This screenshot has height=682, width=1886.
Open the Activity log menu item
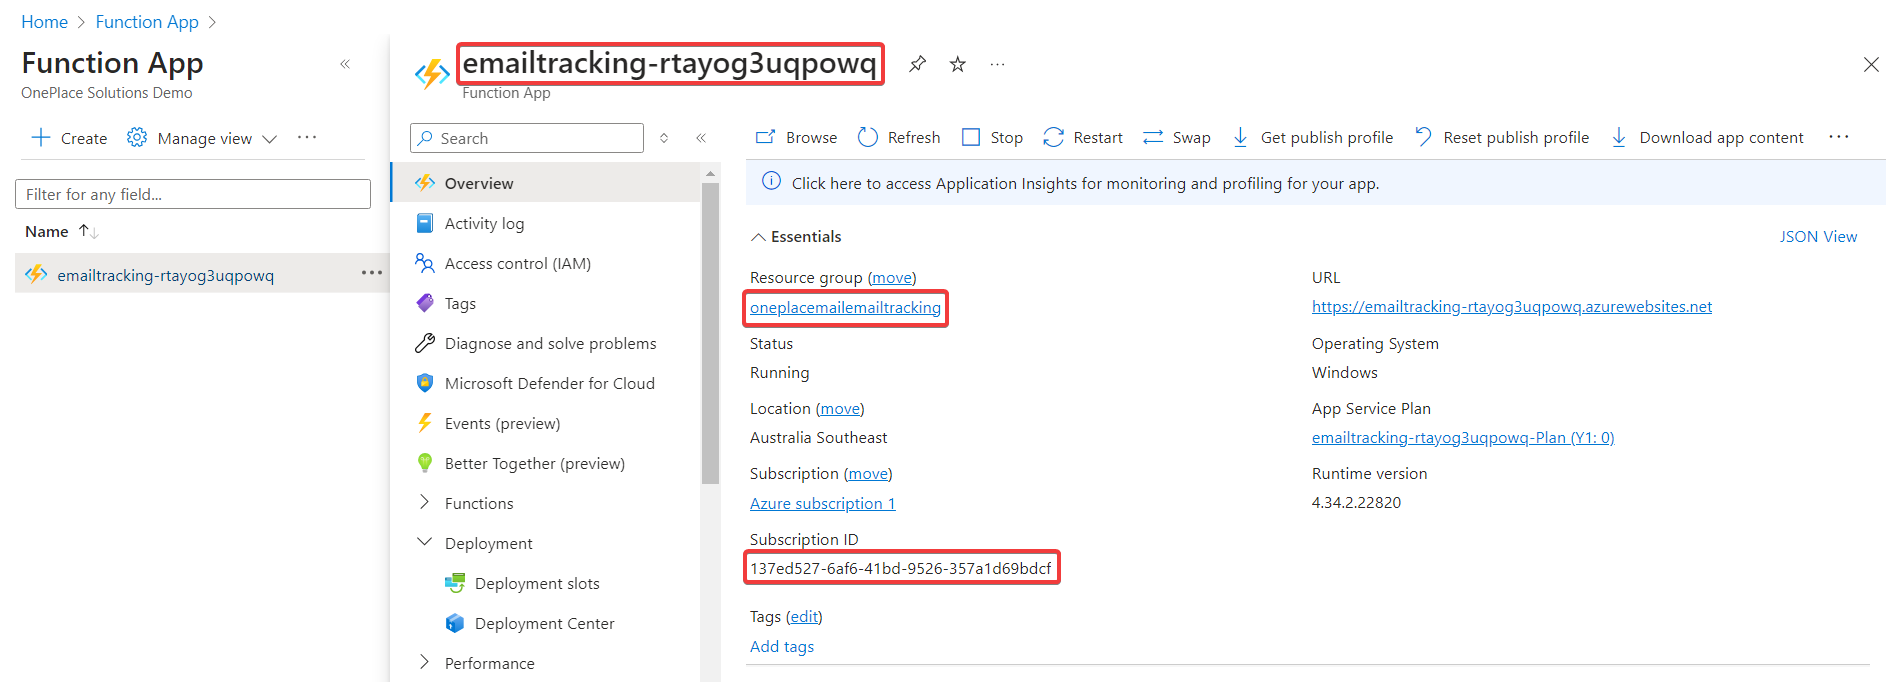(484, 224)
